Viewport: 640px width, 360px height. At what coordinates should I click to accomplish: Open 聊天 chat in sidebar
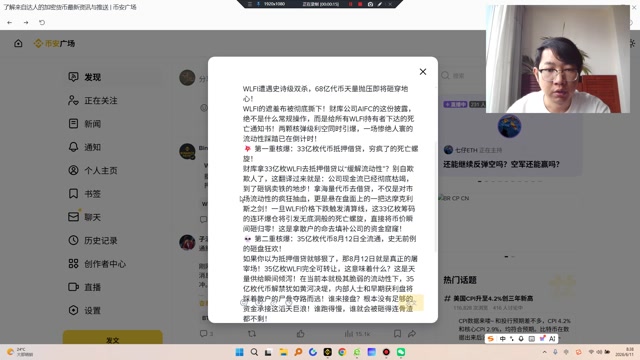click(x=114, y=217)
